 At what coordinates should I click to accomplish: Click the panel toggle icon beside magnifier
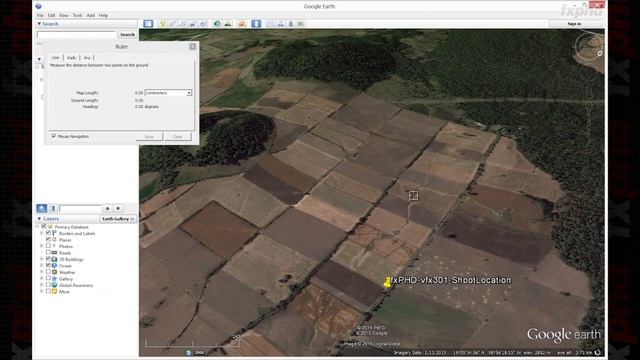[52, 208]
